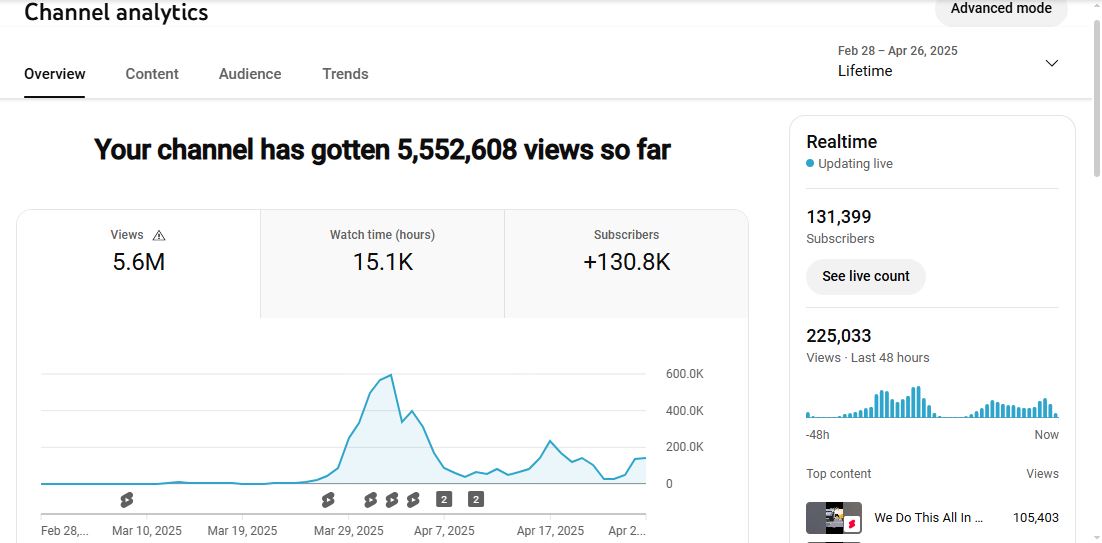Go to the Trends tab
This screenshot has height=543, width=1102.
[x=345, y=74]
